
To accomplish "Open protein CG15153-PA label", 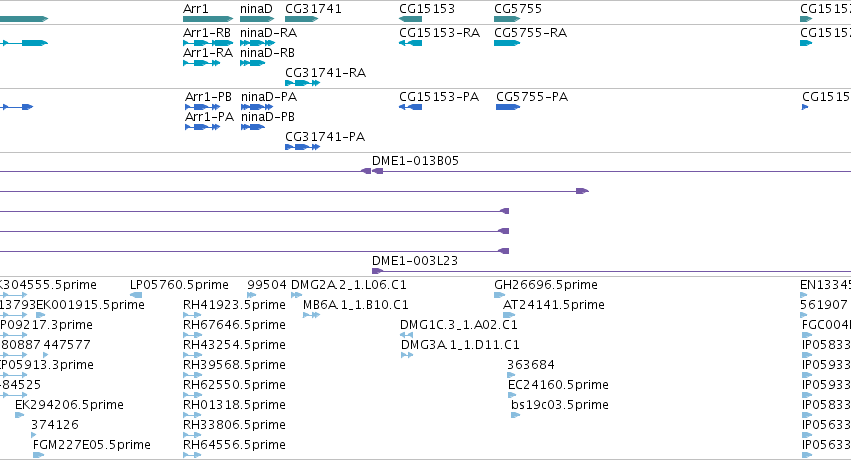I will 439,97.
